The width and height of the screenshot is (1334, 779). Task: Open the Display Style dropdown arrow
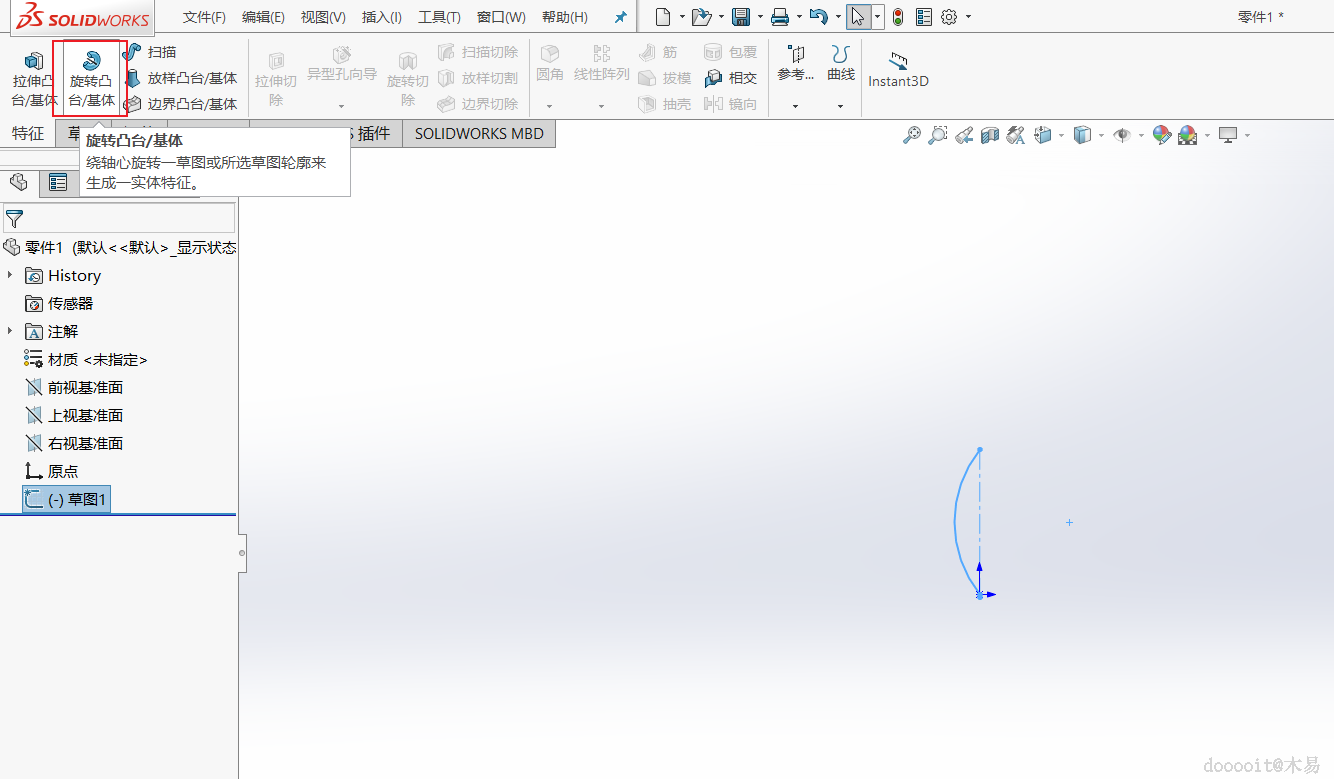(1101, 136)
